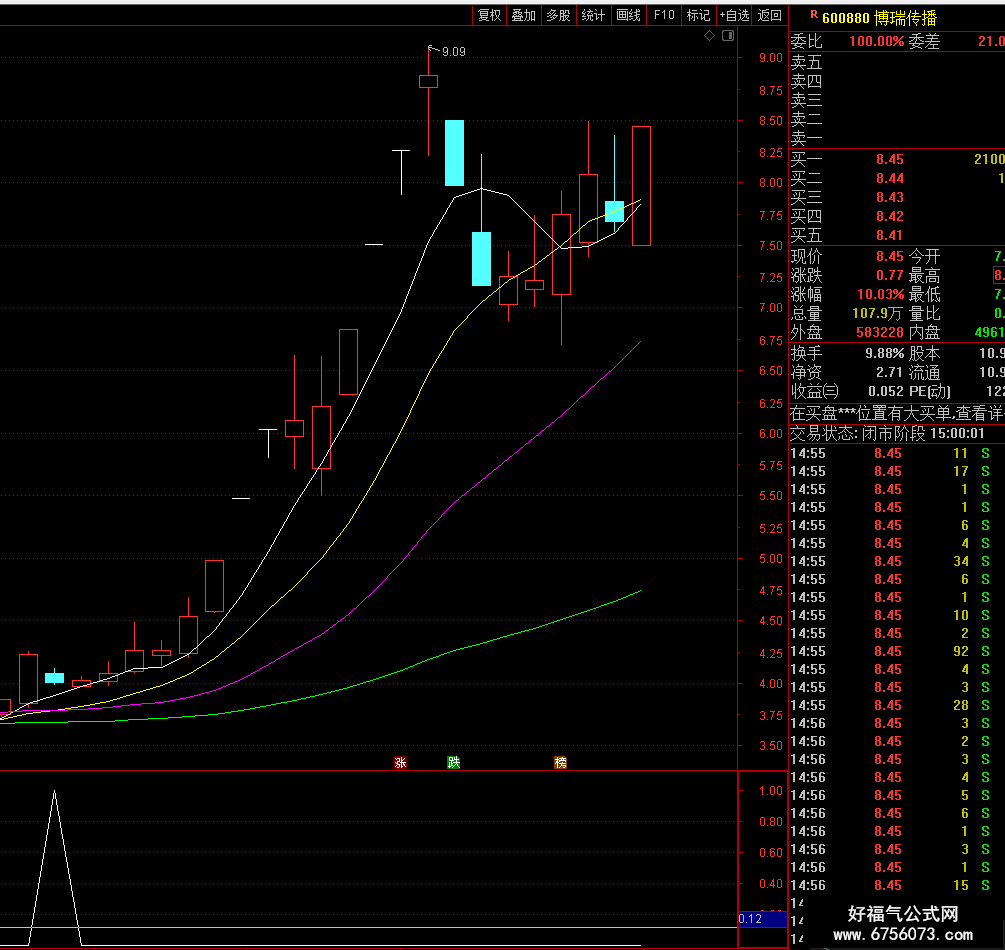Click the diamond icon above chart
The height and width of the screenshot is (950, 1005).
coord(710,36)
